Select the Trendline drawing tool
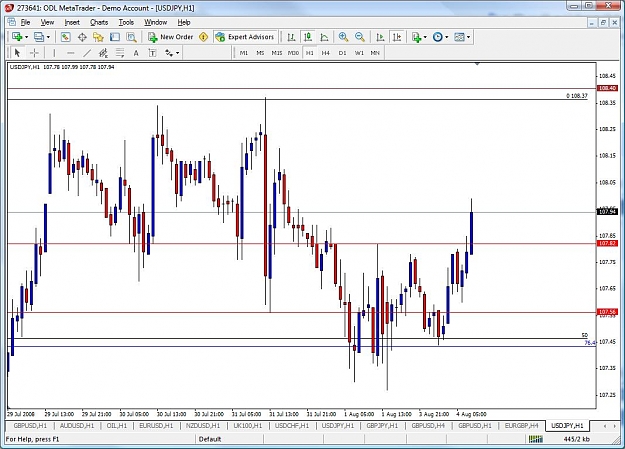The width and height of the screenshot is (625, 449). 87,53
